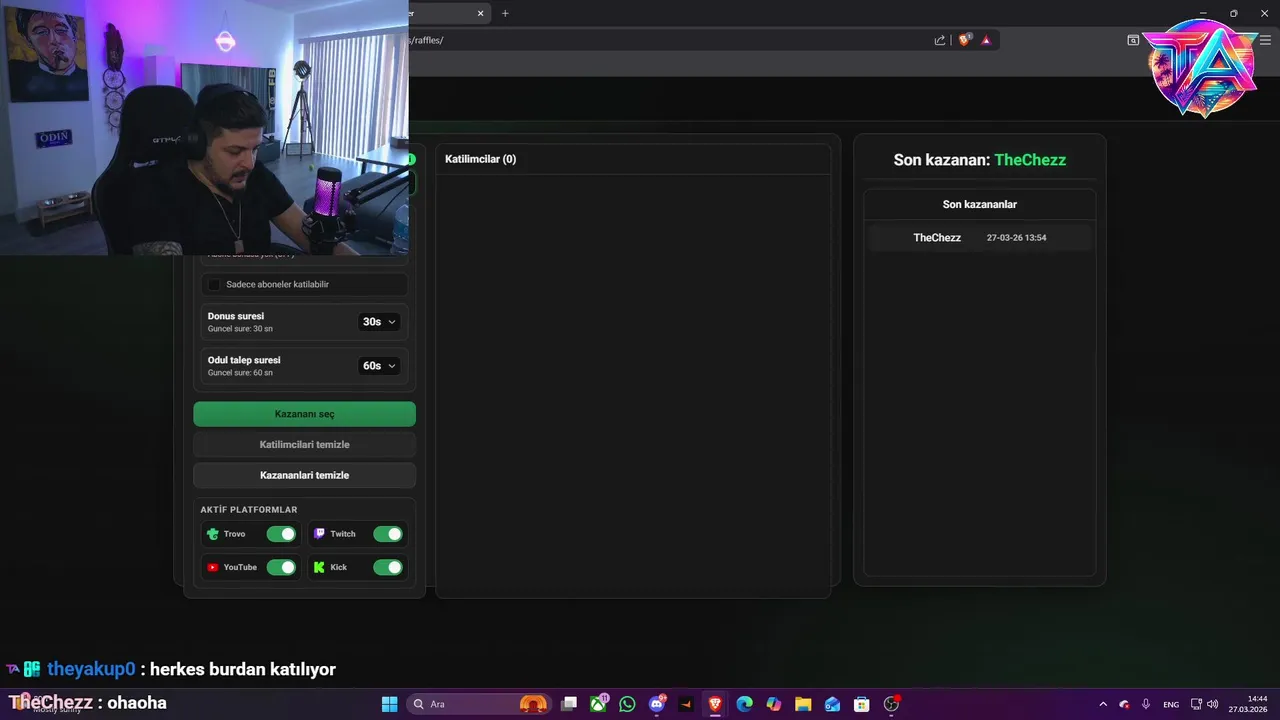Open the Donus suresi 30s dropdown
The image size is (1280, 720).
point(379,322)
